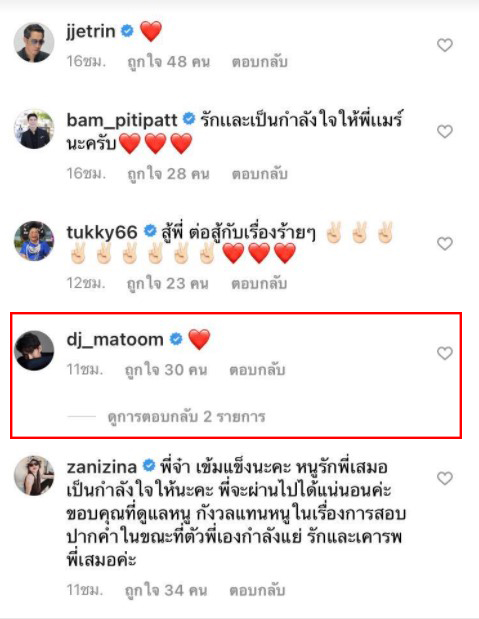
Task: Reply to tukky66's comment
Action: tap(259, 283)
